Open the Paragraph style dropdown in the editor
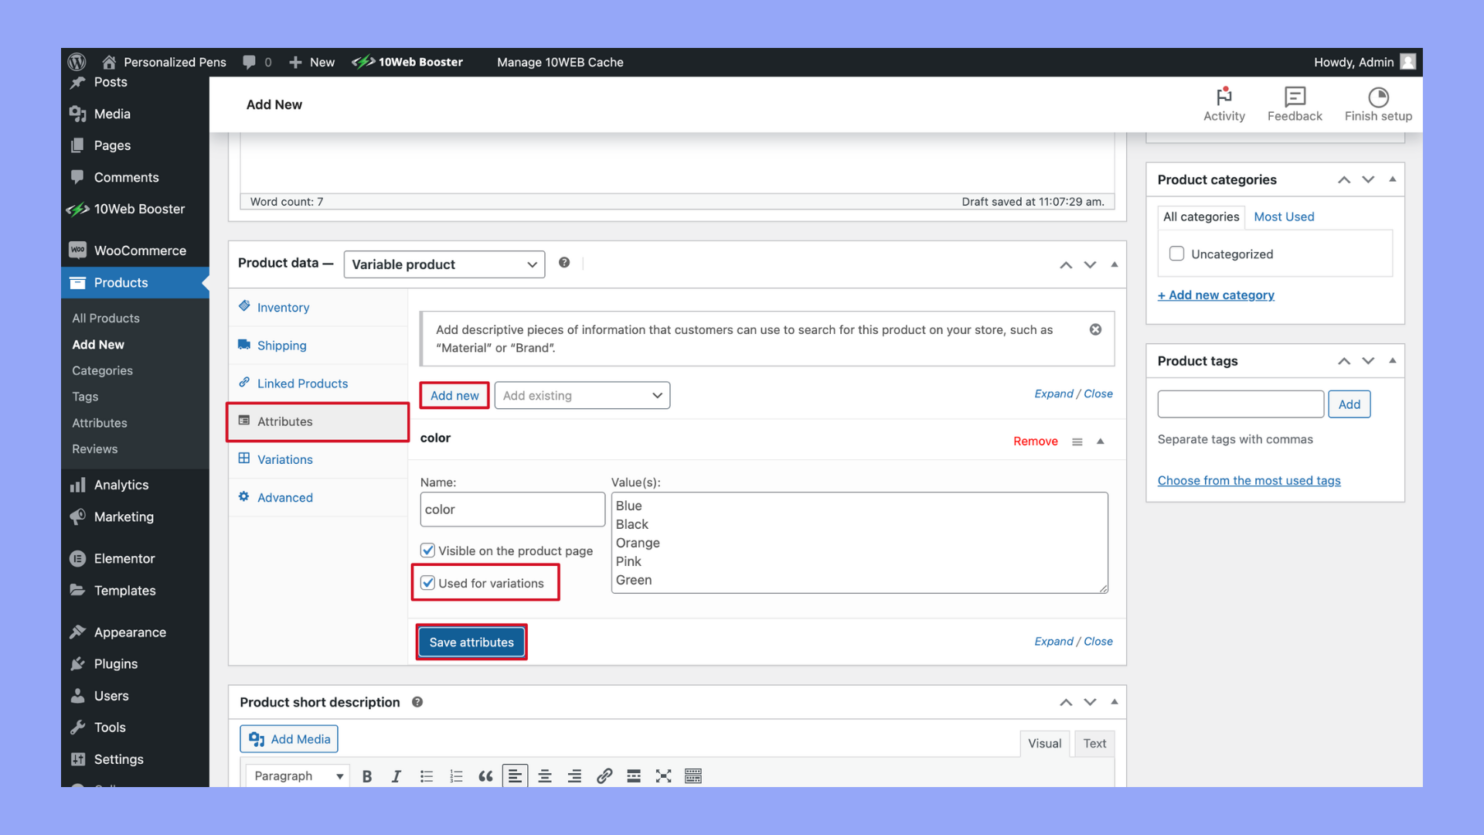 (x=296, y=775)
